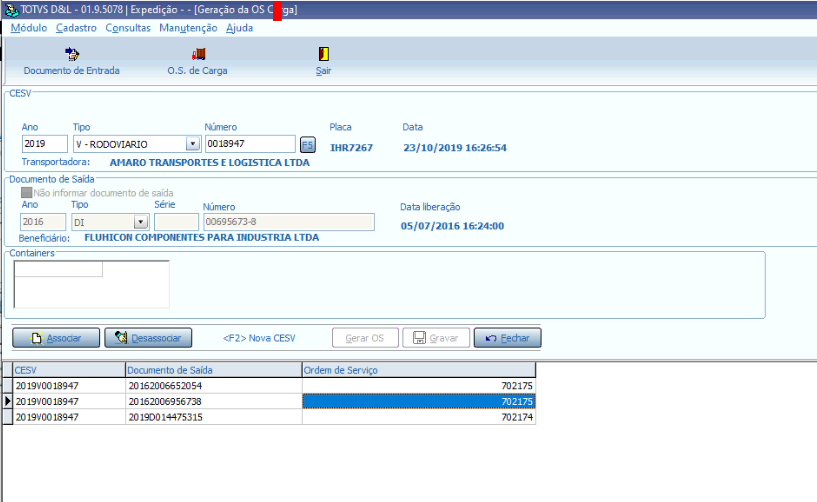Image resolution: width=817 pixels, height=502 pixels.
Task: Click the Sair exit door icon
Action: tap(324, 54)
